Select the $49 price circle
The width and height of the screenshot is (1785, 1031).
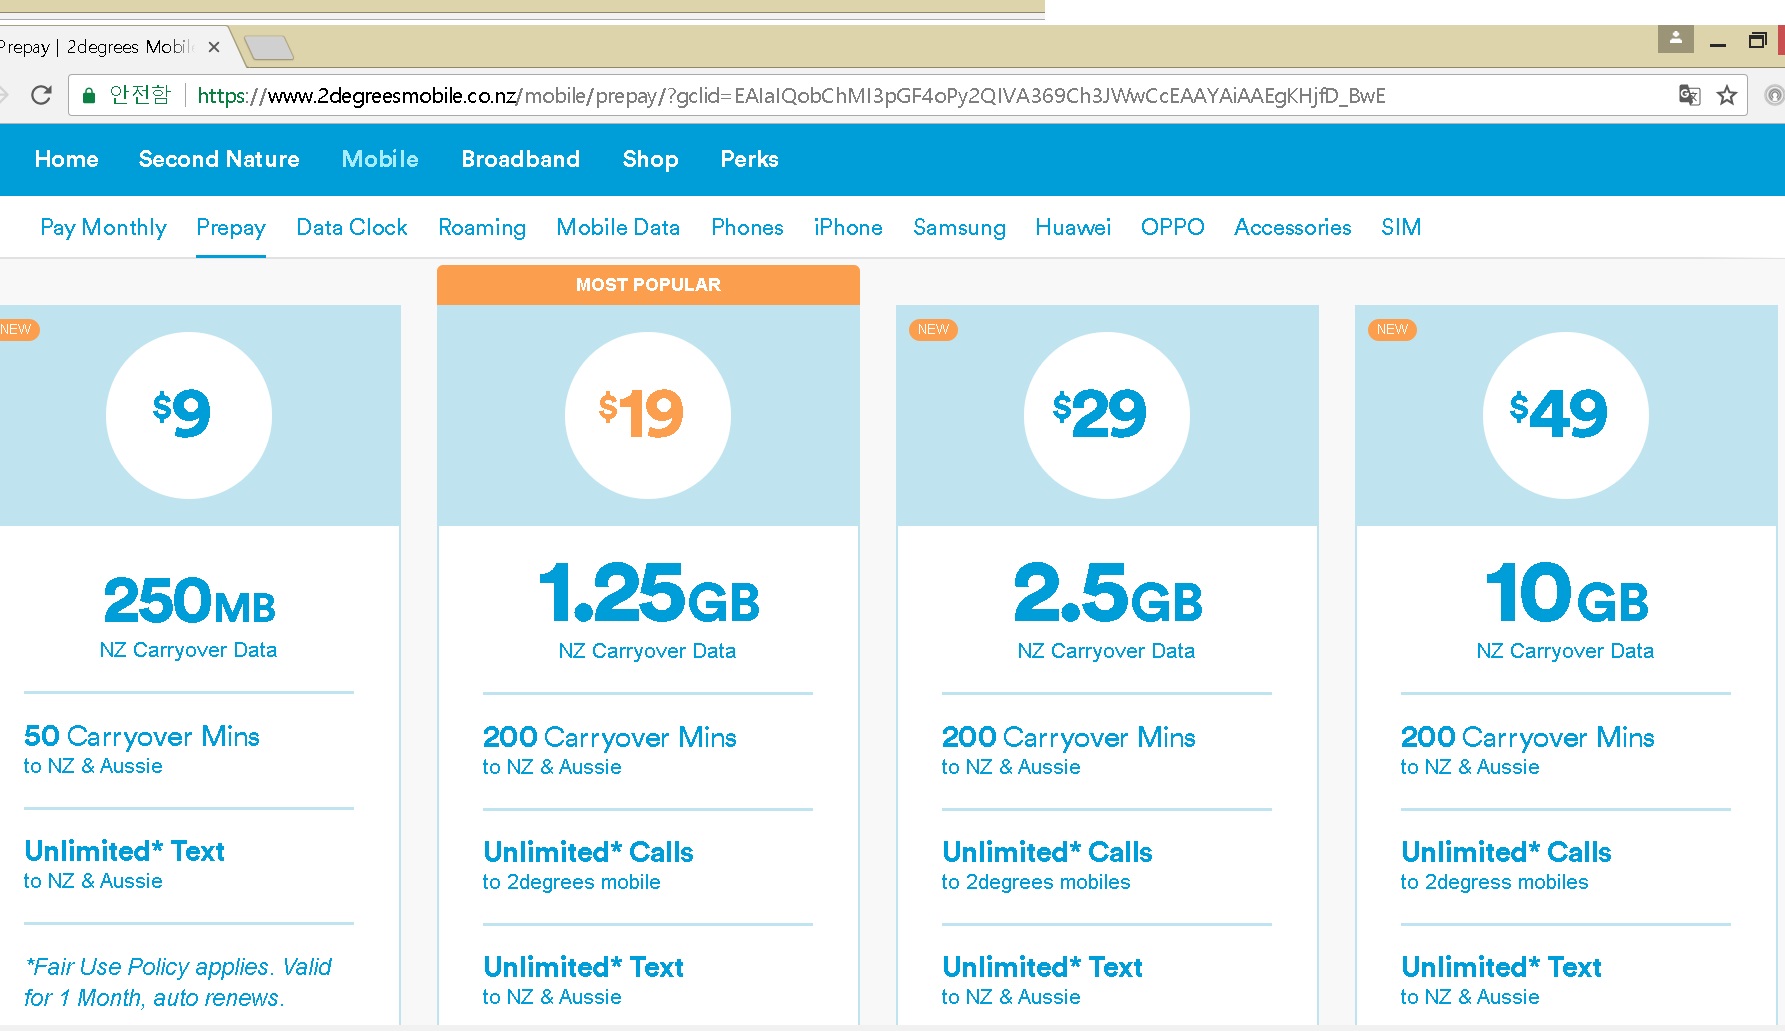(x=1565, y=415)
